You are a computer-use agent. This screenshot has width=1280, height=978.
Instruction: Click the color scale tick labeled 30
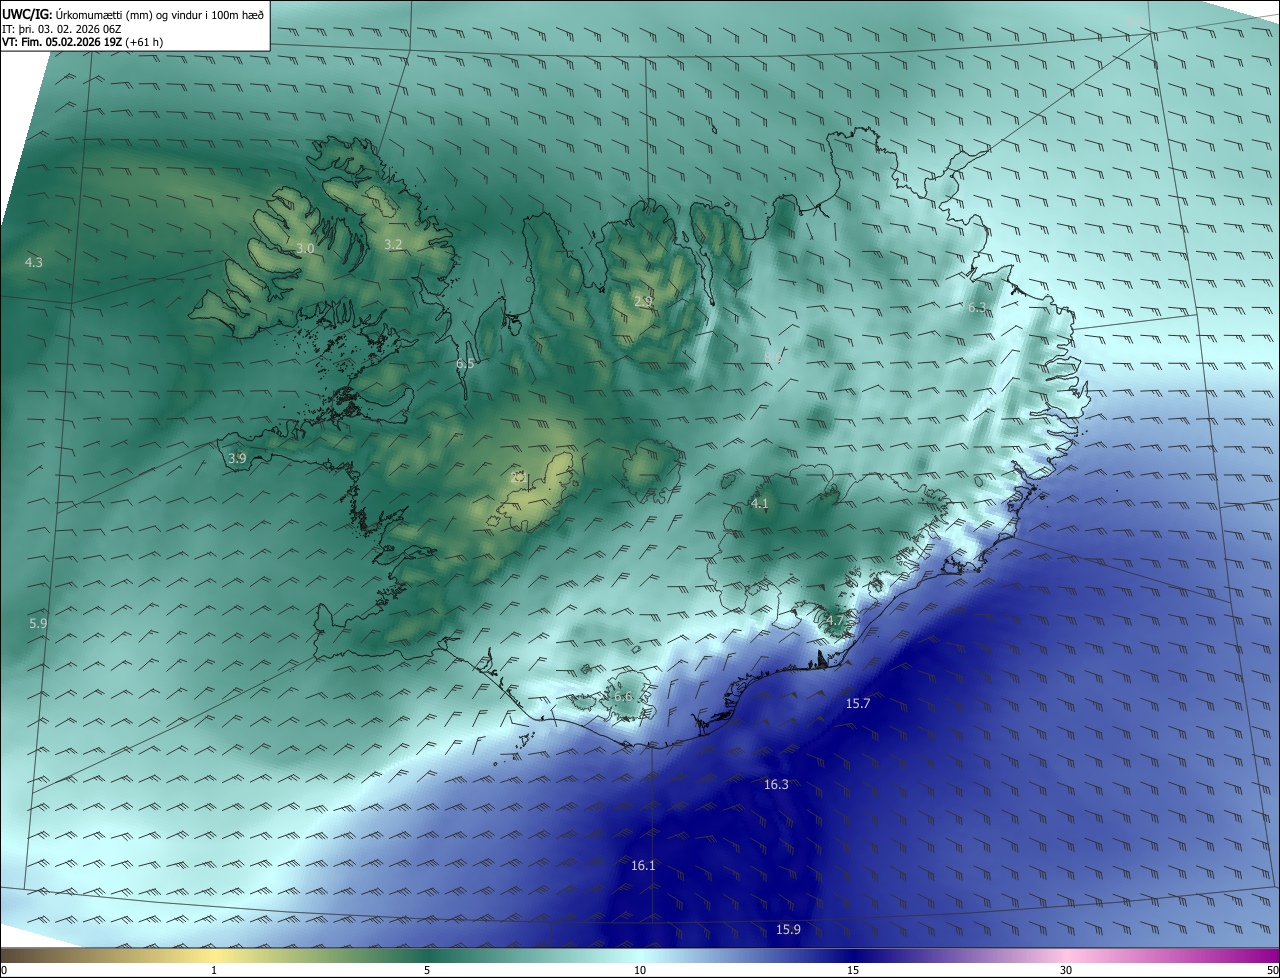click(1066, 970)
